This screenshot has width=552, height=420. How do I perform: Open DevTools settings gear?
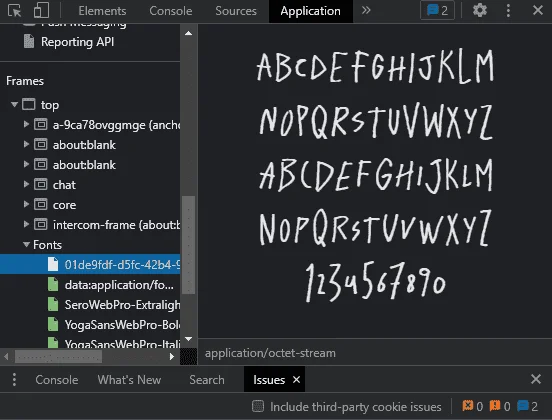479,11
